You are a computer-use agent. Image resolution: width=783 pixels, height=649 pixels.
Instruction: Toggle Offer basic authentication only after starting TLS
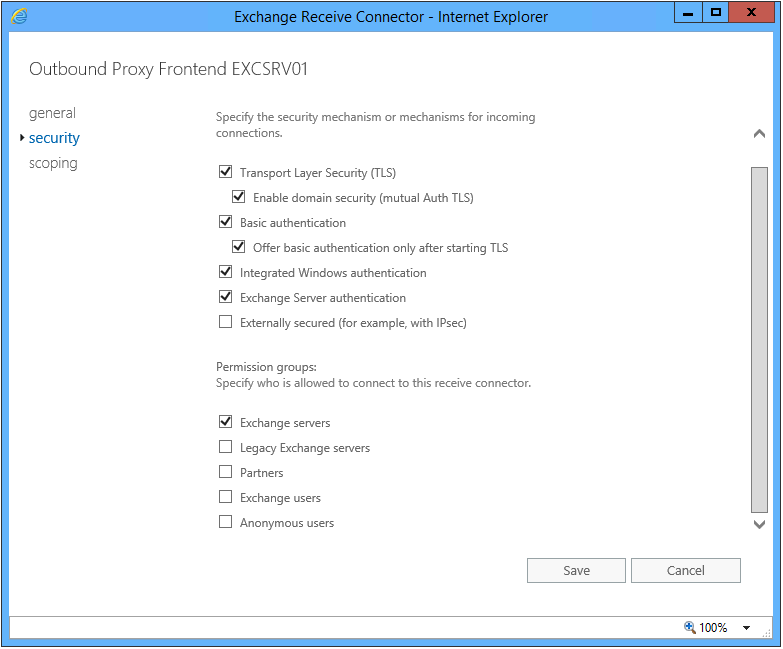[239, 247]
